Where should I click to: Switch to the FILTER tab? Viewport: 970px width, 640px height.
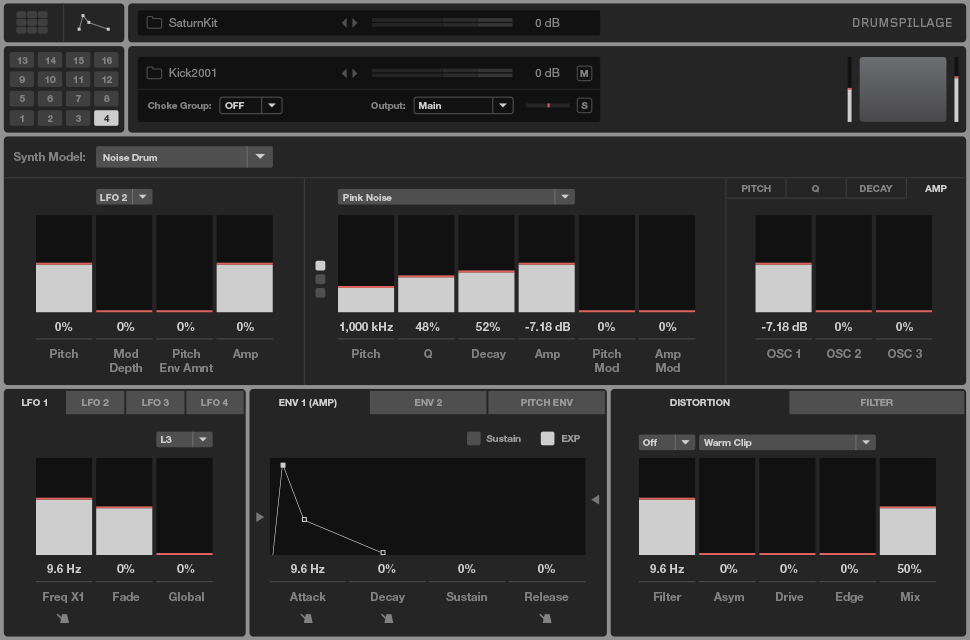pos(877,403)
